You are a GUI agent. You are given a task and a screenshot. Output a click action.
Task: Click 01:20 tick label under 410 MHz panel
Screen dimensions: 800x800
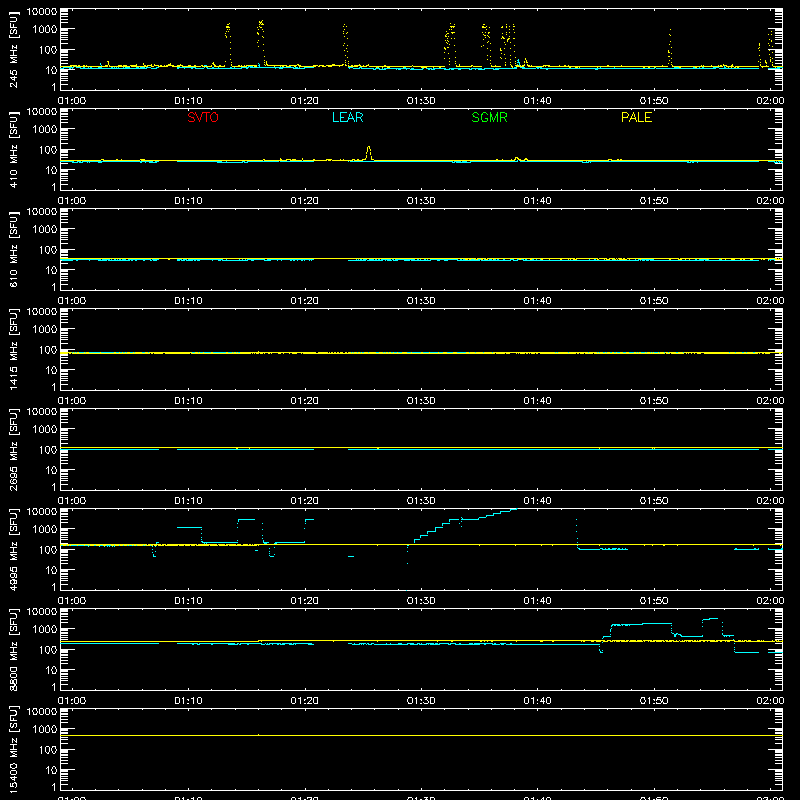click(305, 201)
